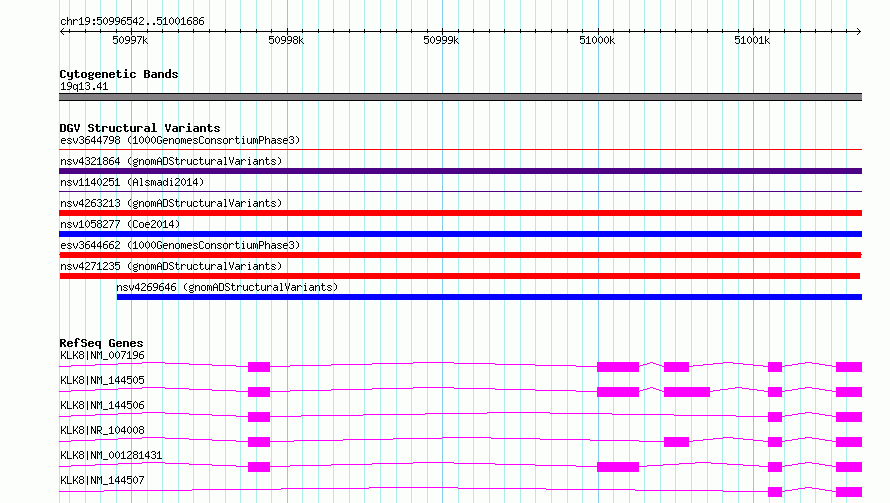The width and height of the screenshot is (890, 503).
Task: Click the exon near 50998k in NM_144506
Action: [259, 417]
